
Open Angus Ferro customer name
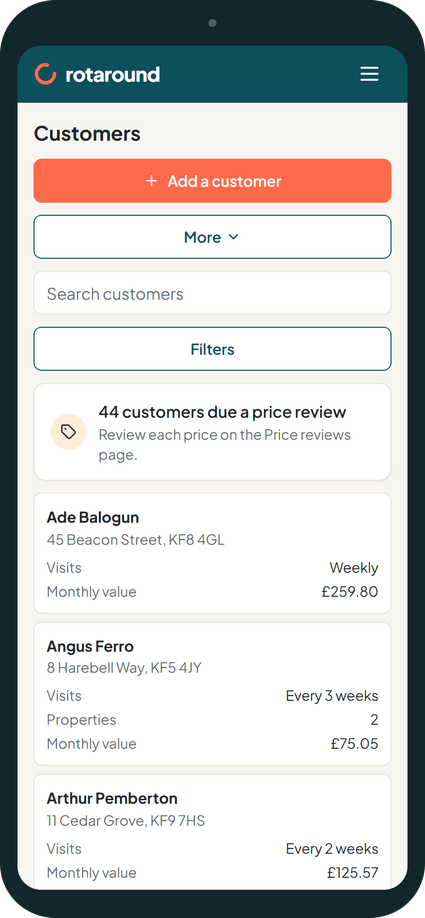click(90, 646)
